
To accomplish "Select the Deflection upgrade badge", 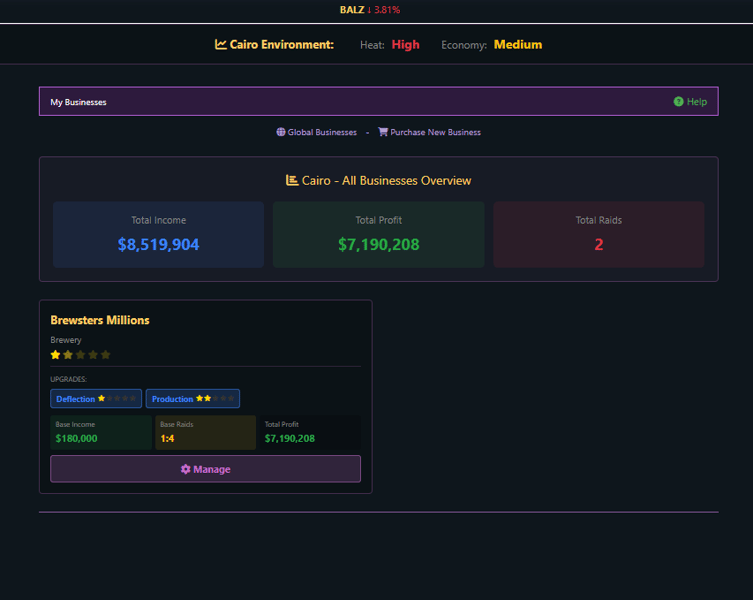I will [76, 399].
